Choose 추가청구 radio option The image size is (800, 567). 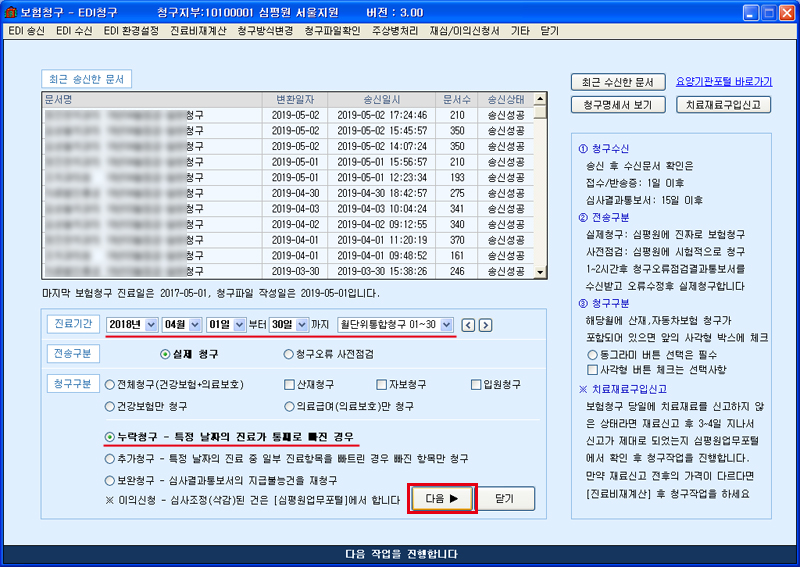(x=110, y=459)
